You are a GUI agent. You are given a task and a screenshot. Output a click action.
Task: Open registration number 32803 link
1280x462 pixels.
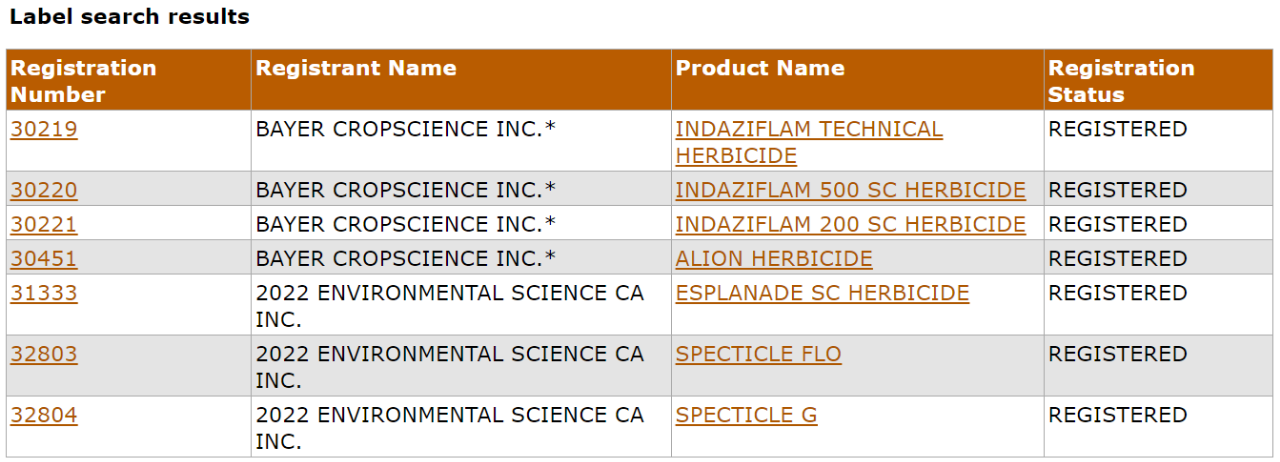pos(44,354)
